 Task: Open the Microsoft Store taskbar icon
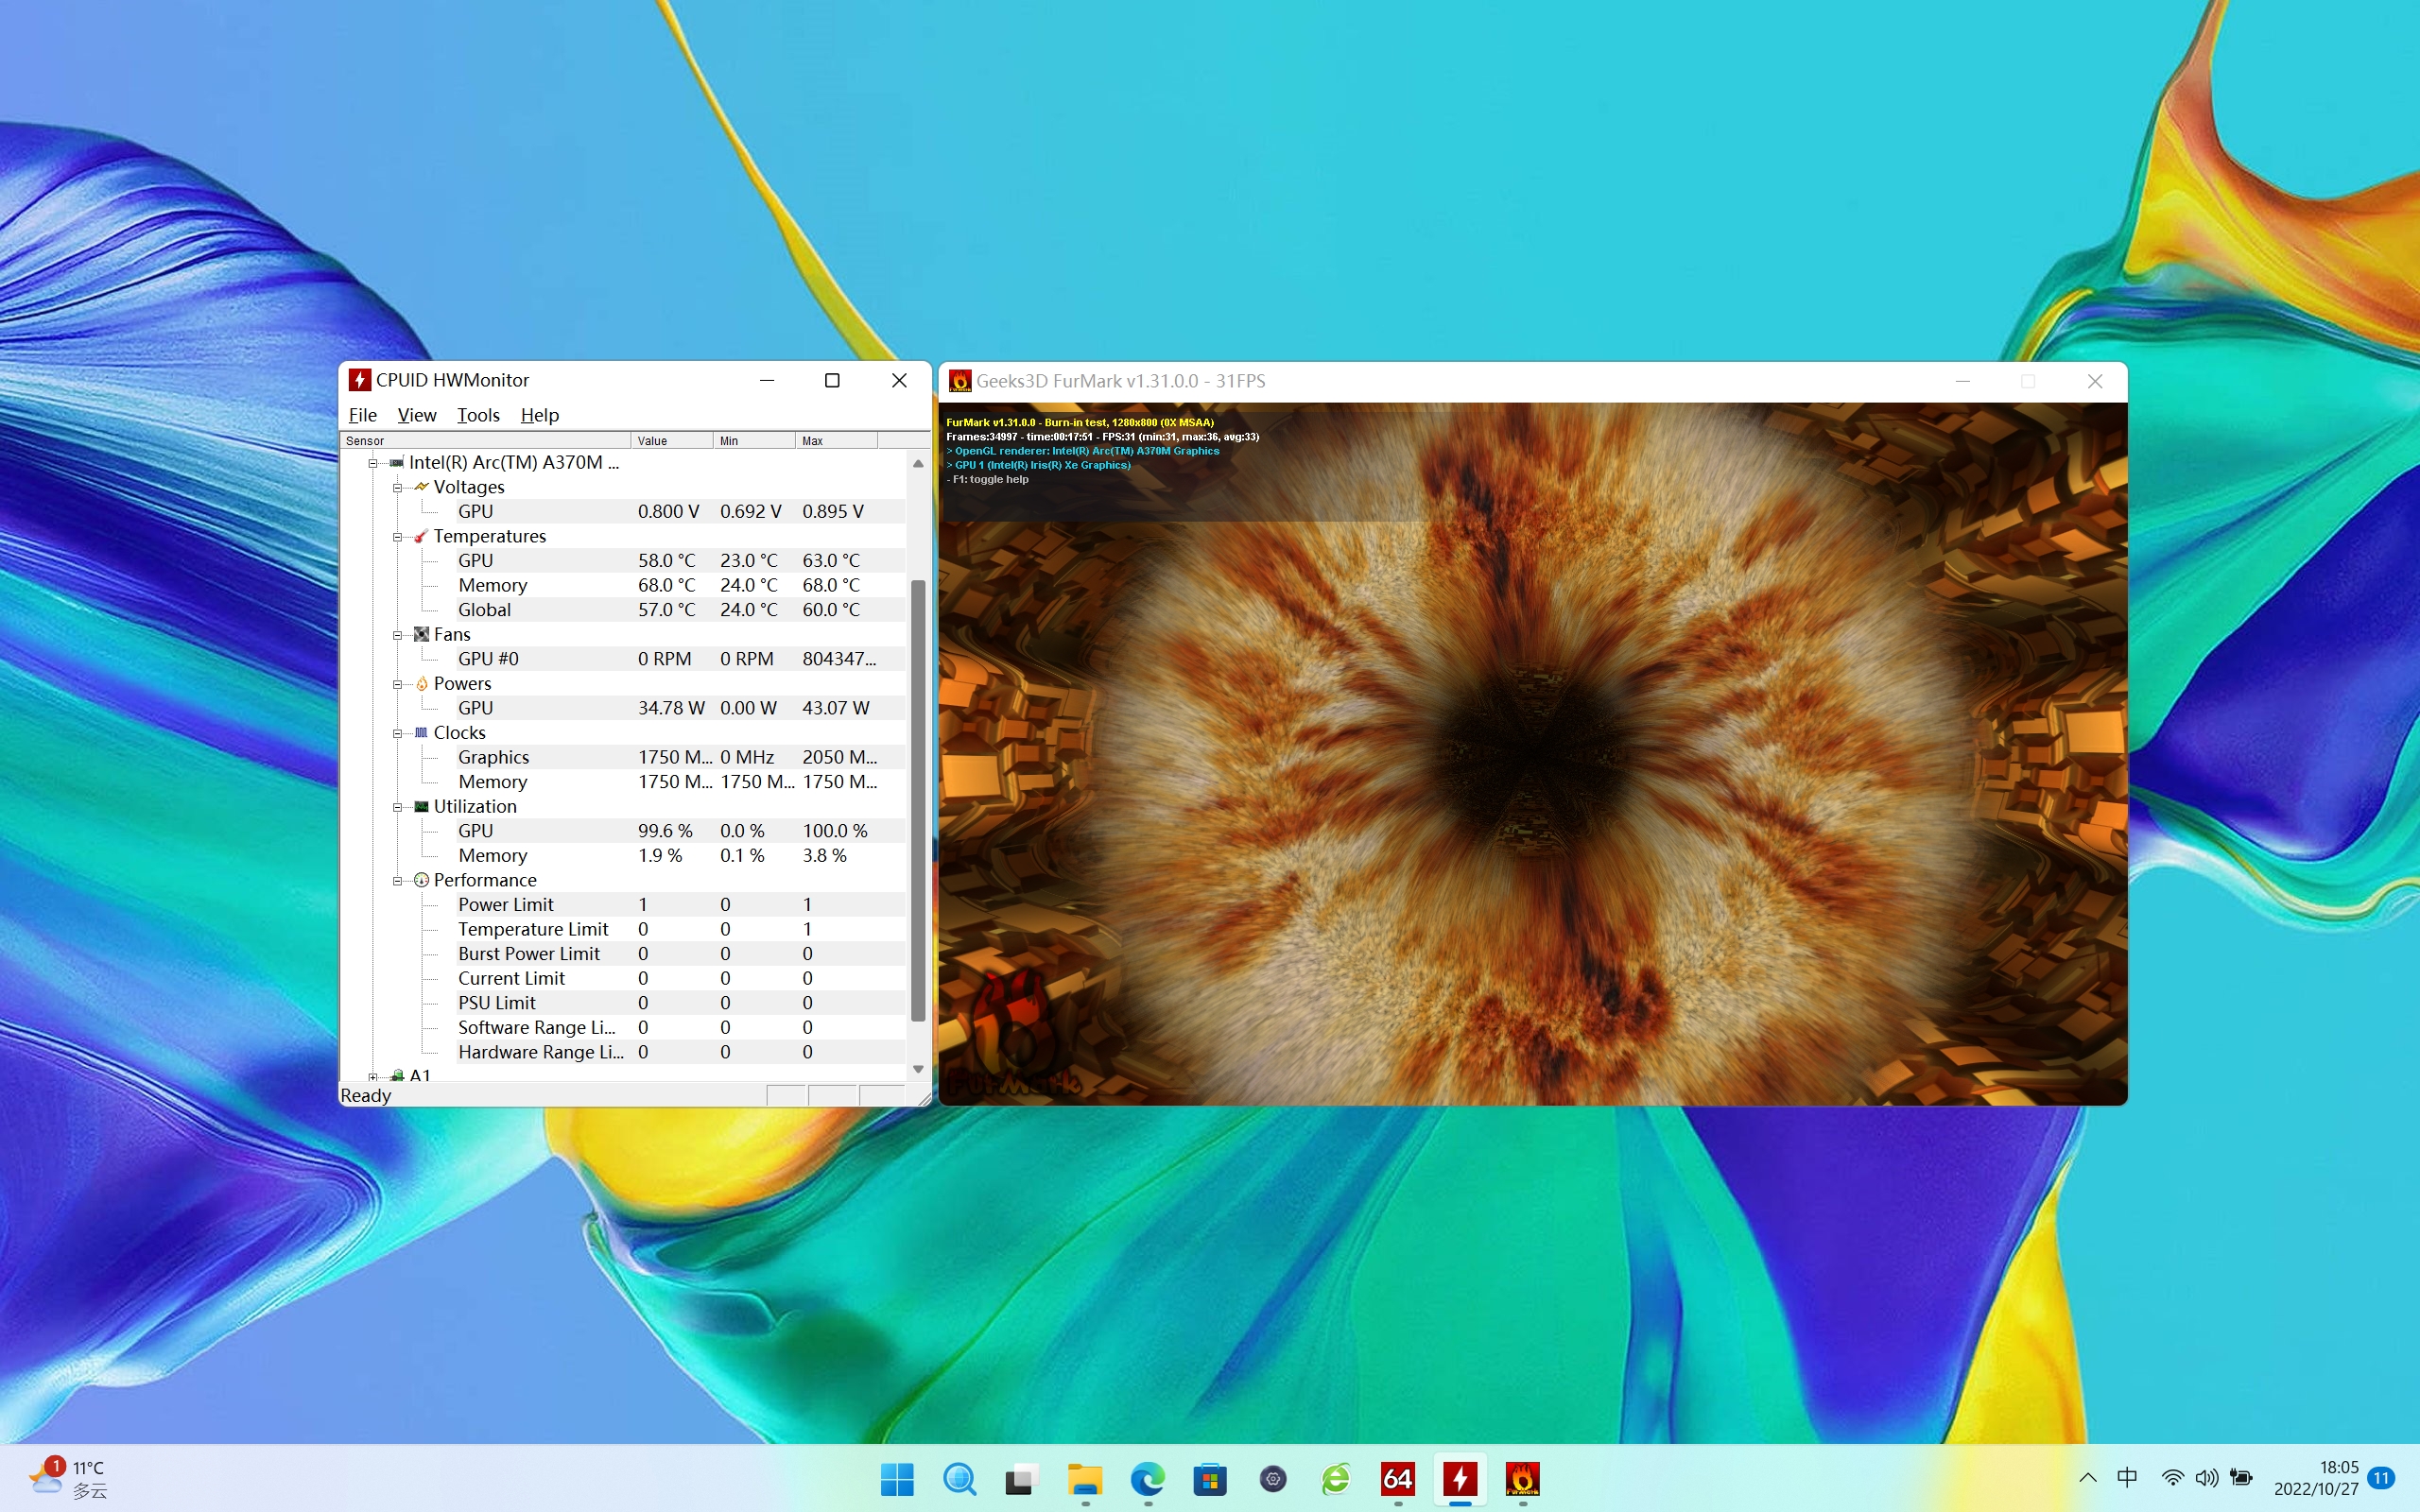(x=1210, y=1478)
